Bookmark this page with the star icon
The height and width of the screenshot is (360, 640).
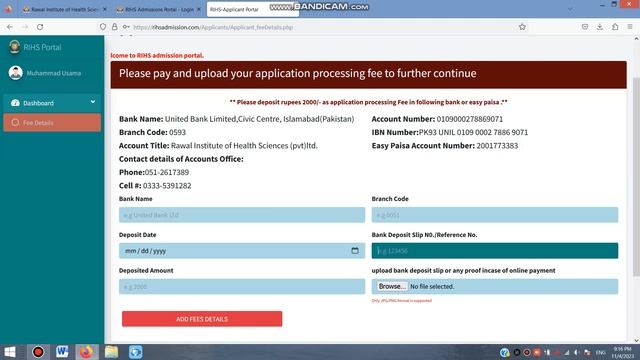click(x=522, y=27)
